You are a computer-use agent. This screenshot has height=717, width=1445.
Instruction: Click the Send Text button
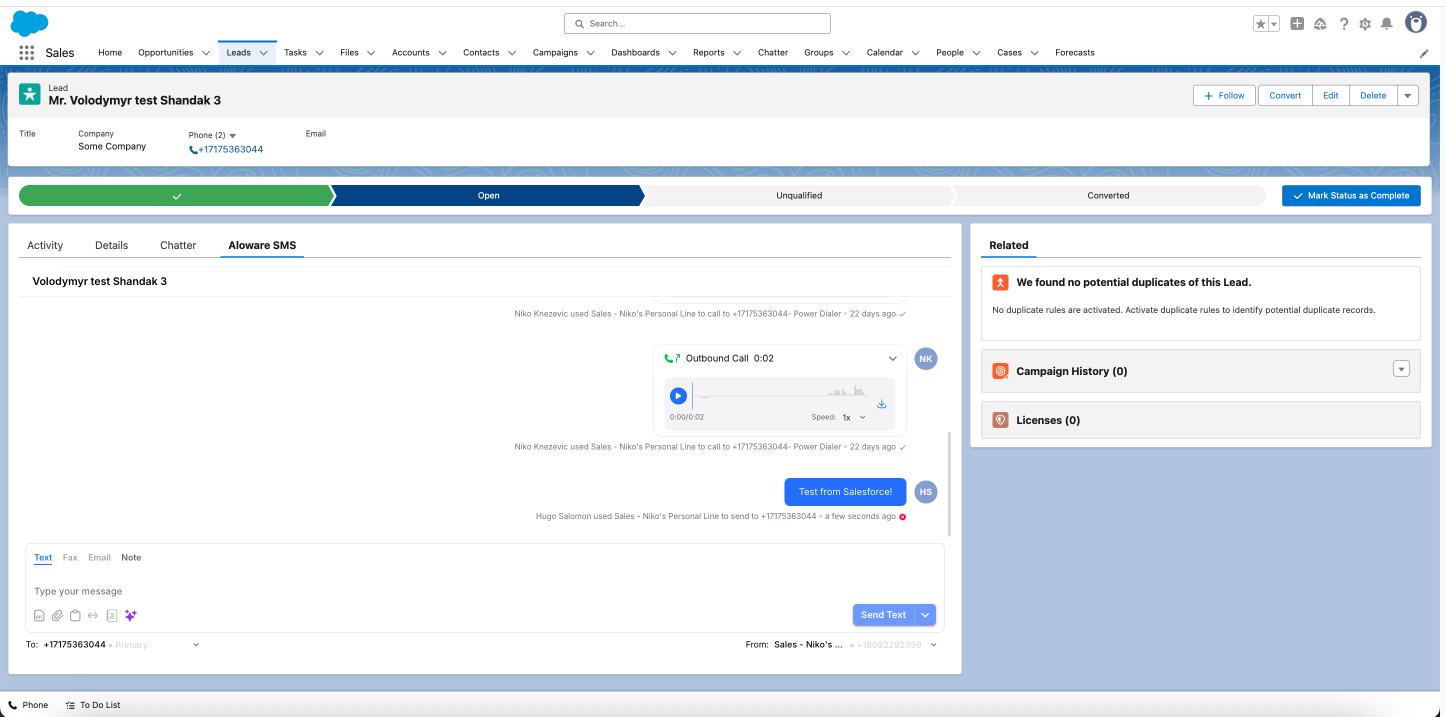(x=884, y=615)
